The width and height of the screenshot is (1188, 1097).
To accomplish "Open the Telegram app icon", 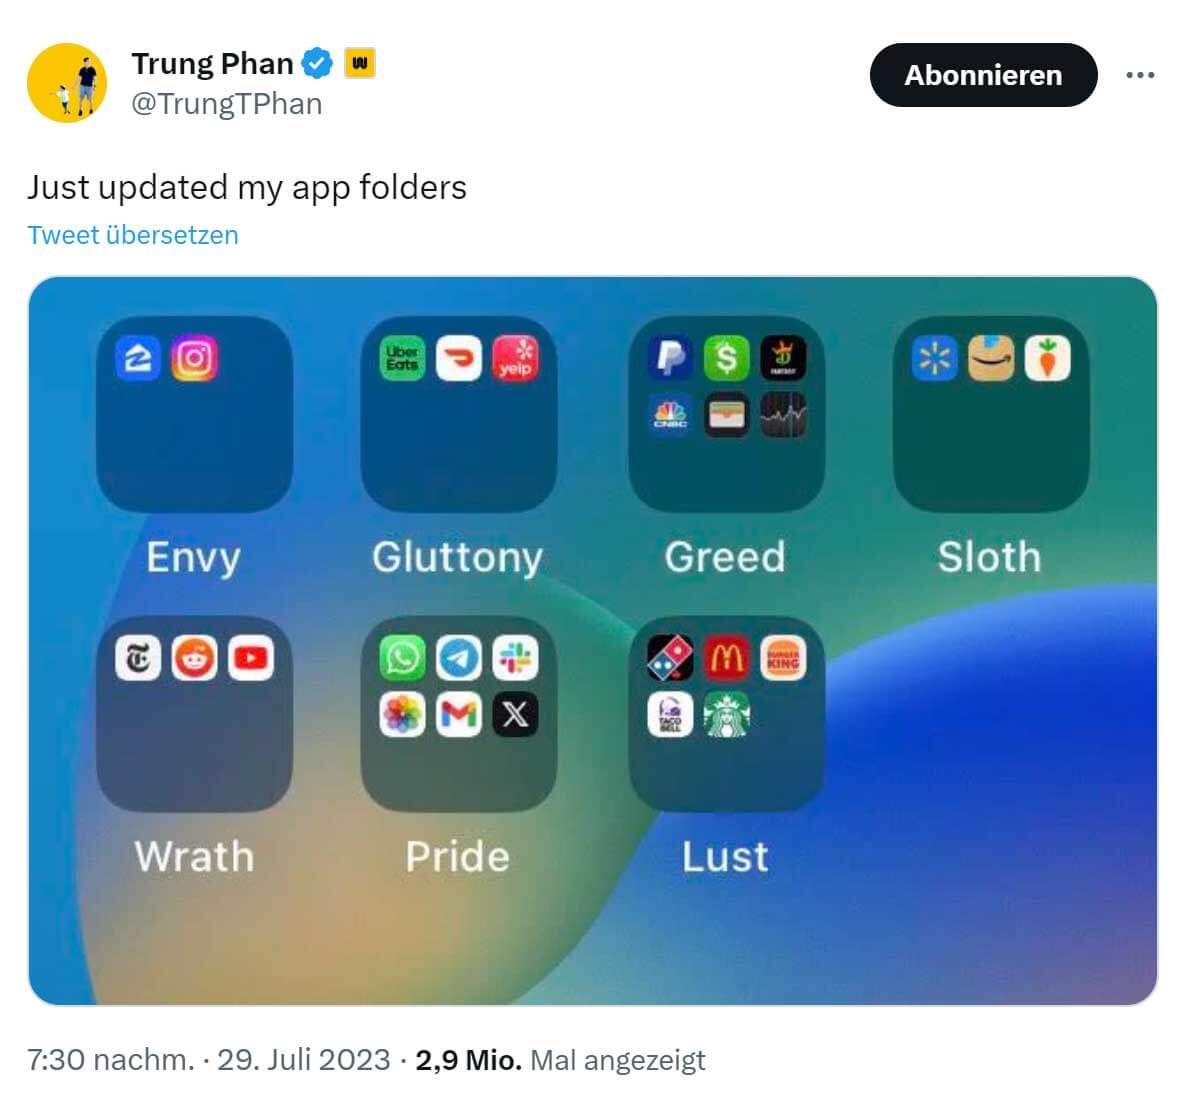I will click(459, 658).
